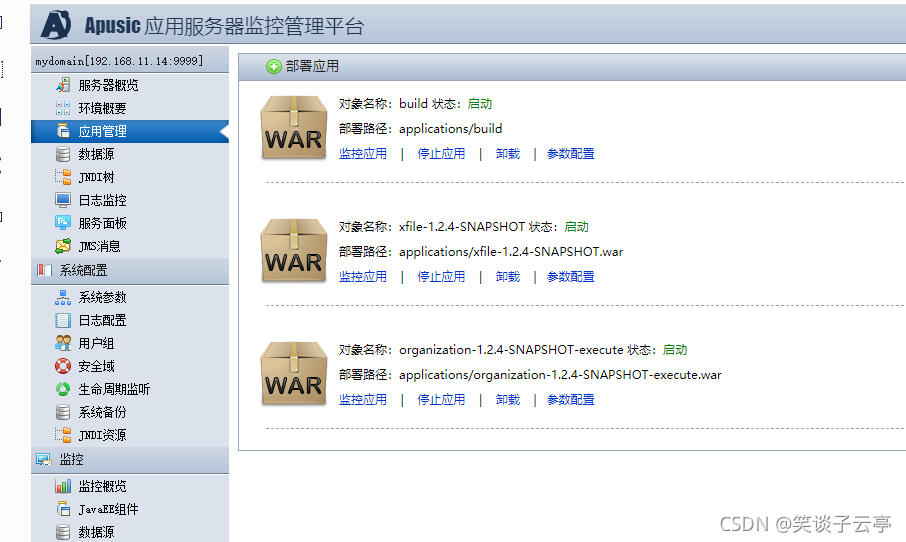Viewport: 906px width, 542px height.
Task: Click 停止应用 for xfile-1.2.4-SNAPSHOT
Action: click(x=441, y=277)
